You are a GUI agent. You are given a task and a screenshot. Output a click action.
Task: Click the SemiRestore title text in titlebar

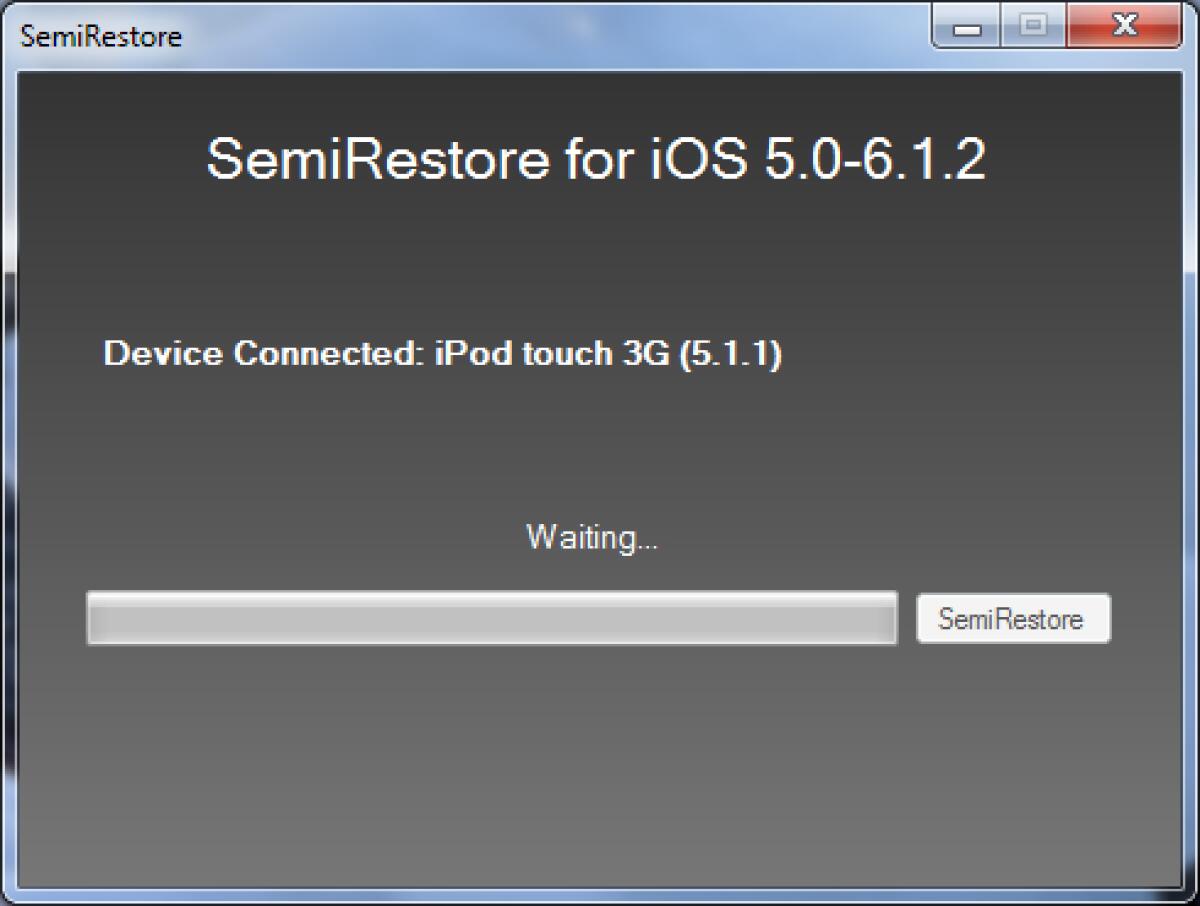[x=98, y=36]
